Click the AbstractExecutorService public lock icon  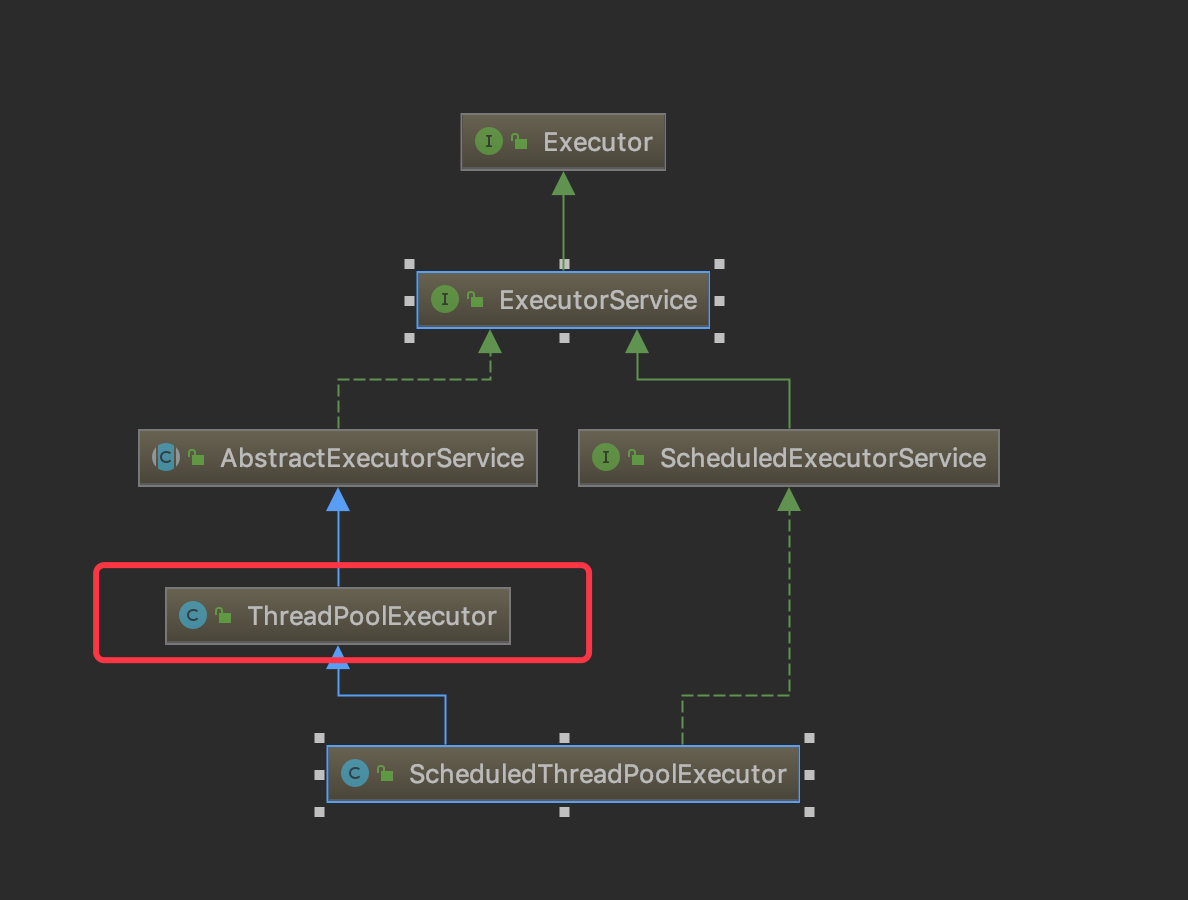pyautogui.click(x=197, y=457)
